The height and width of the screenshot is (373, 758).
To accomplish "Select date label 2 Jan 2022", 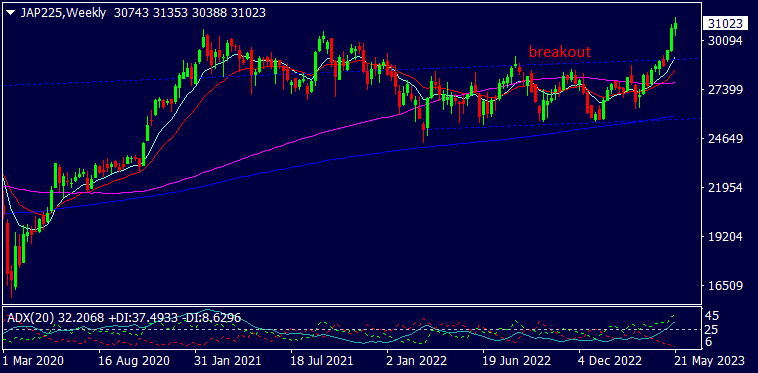I will click(416, 361).
